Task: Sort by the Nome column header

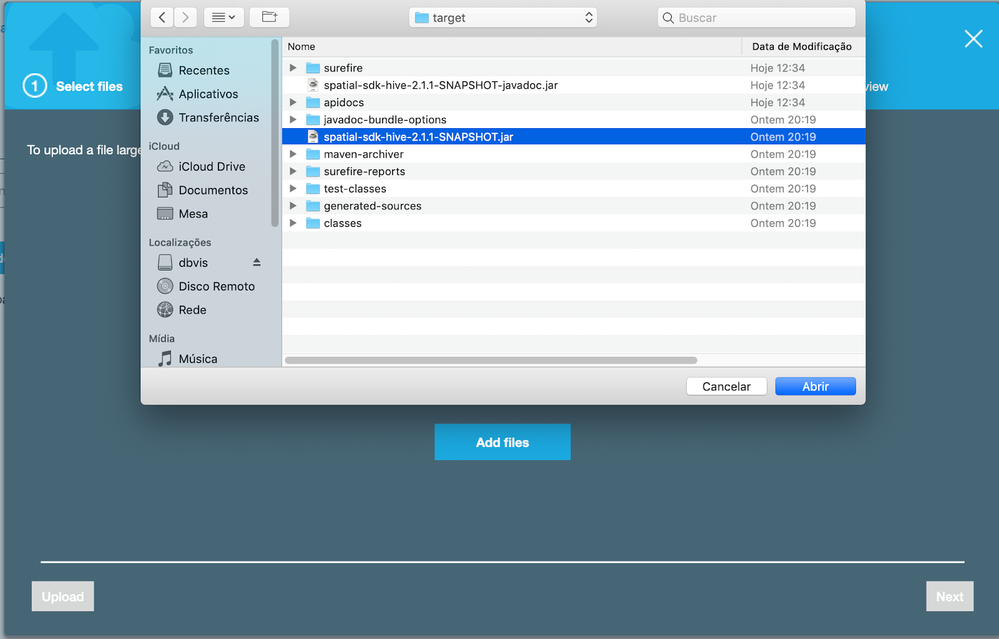Action: [512, 47]
